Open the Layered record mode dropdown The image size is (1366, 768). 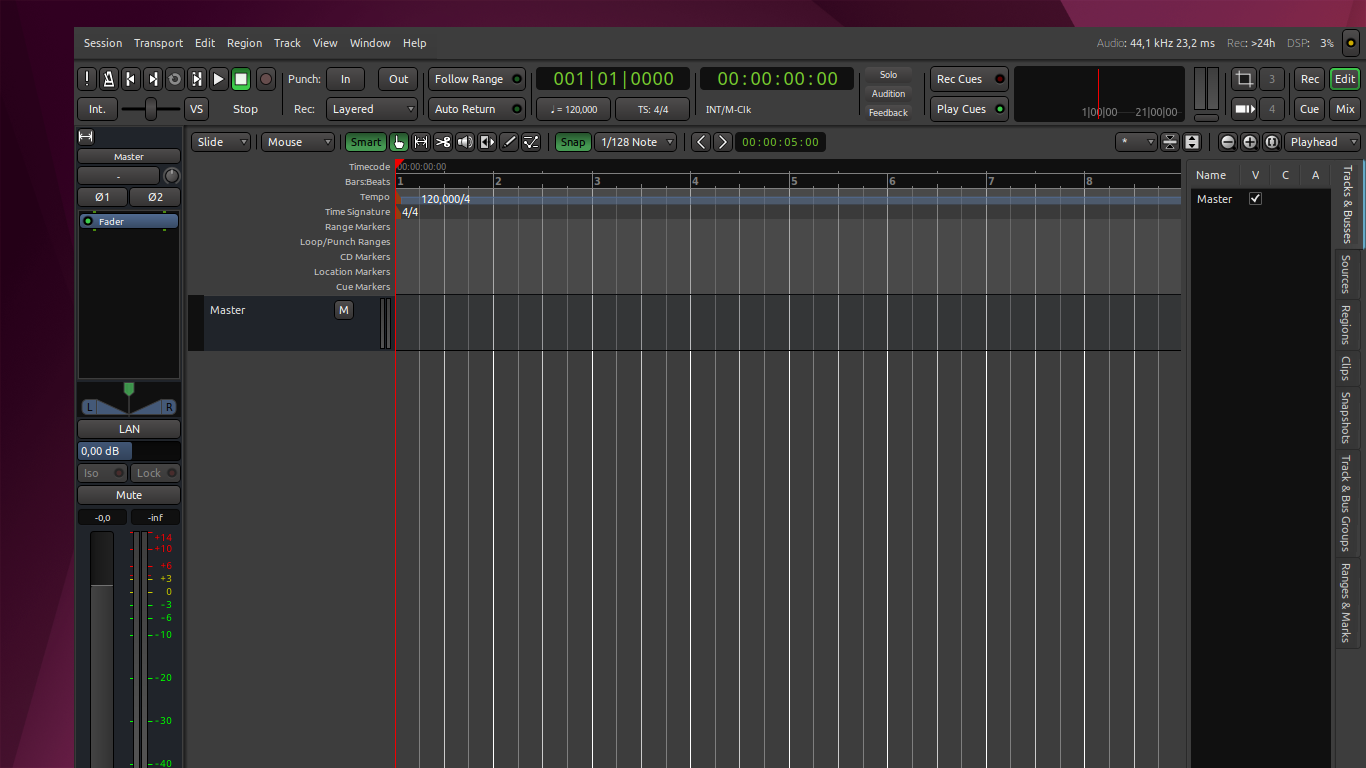[x=372, y=109]
